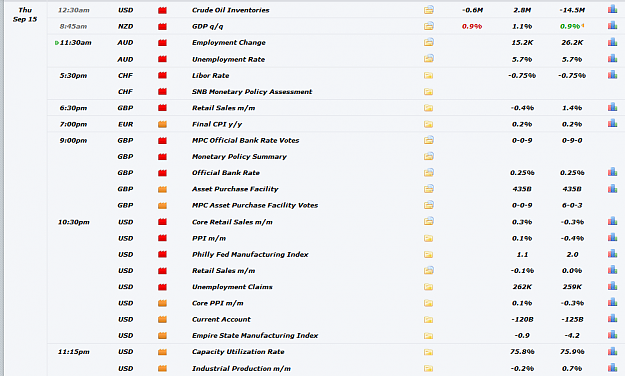Click red impact icon for Crude Oil Inventories
Viewport: 625px width, 376px height.
(162, 10)
